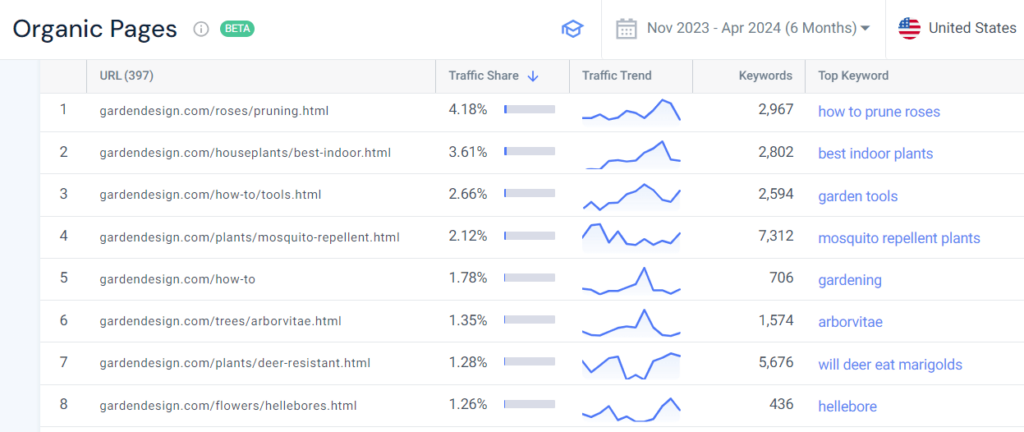Click the "mosquito repellent plants" keyword link
The width and height of the screenshot is (1024, 432).
point(898,238)
